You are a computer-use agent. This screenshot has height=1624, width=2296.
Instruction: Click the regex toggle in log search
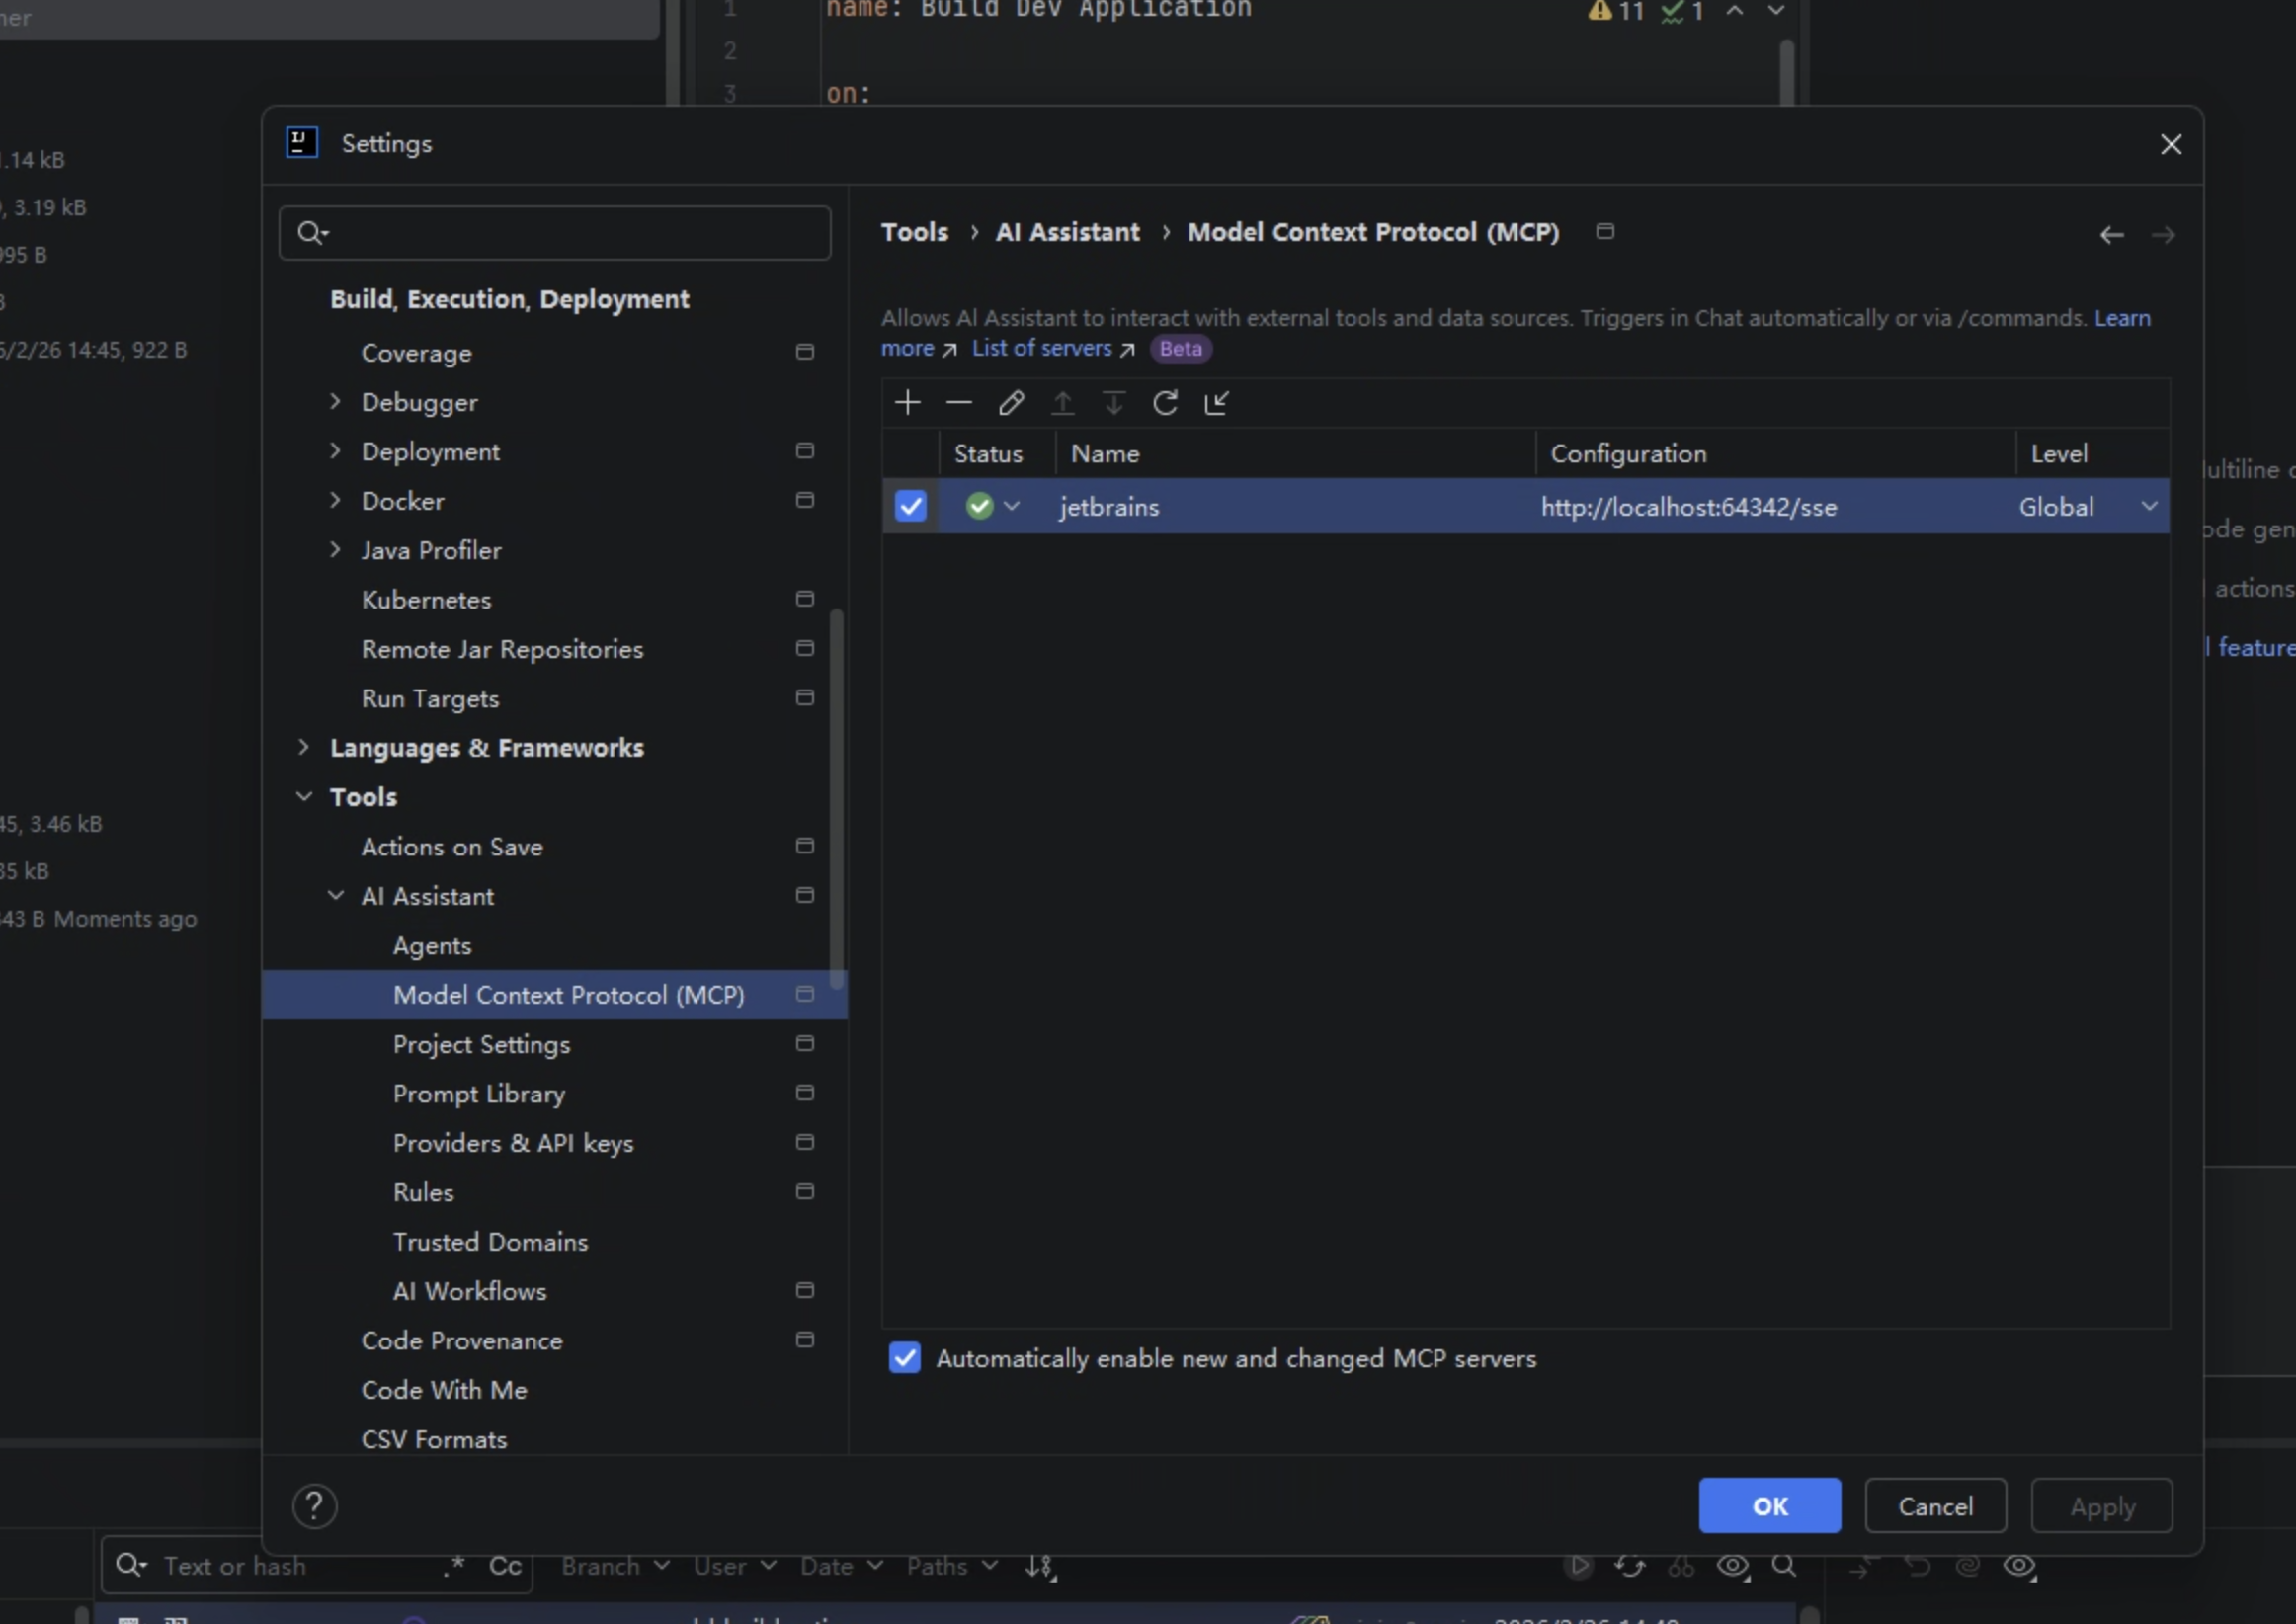point(453,1565)
